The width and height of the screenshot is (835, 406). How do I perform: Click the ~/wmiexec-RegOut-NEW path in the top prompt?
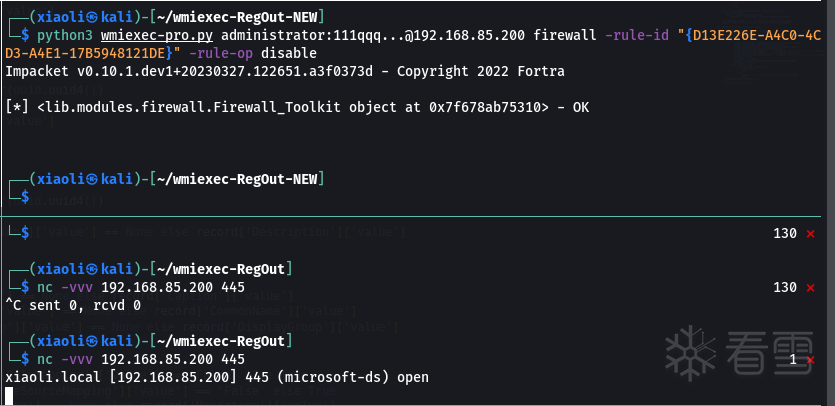(x=237, y=19)
